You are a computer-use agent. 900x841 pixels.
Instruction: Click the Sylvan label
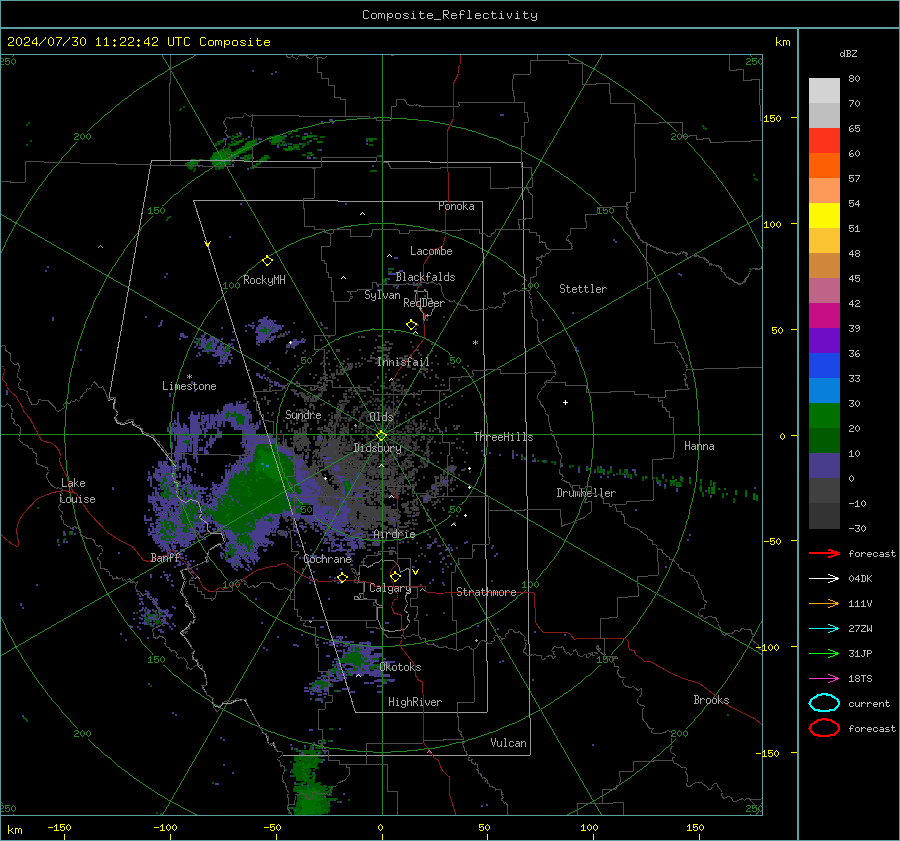[x=382, y=295]
